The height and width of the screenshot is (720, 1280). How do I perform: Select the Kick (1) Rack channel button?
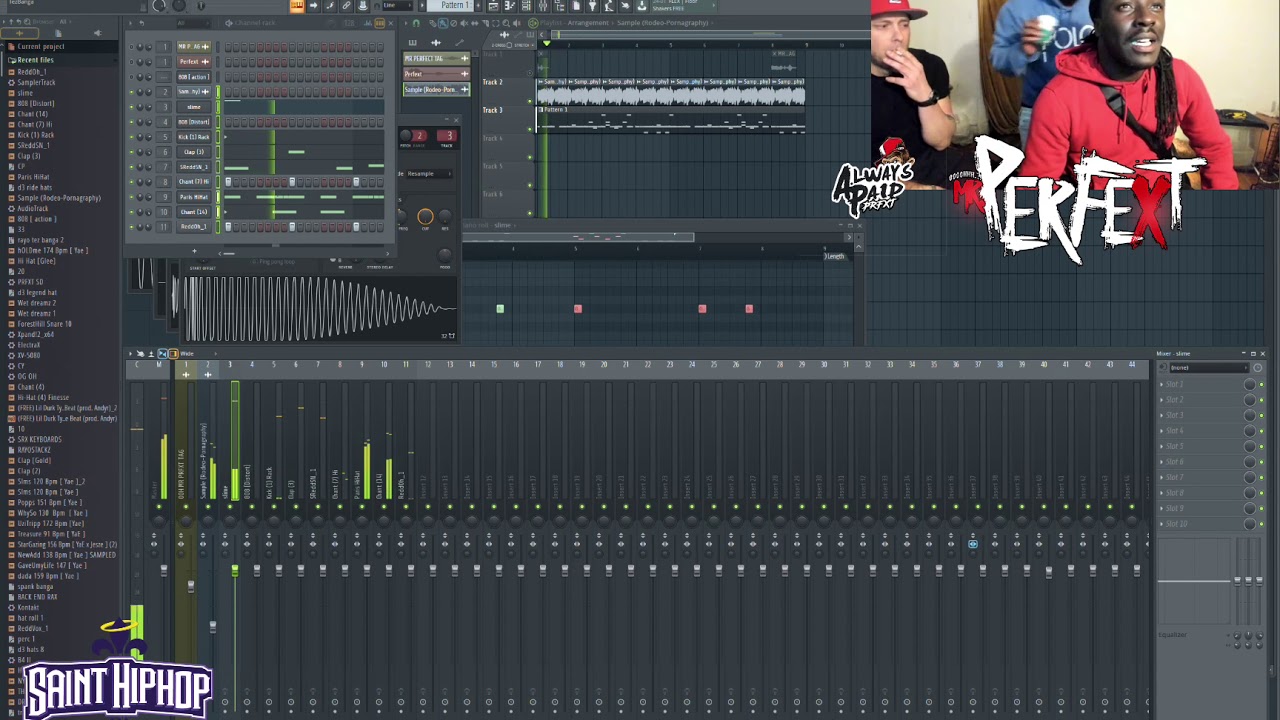tap(194, 137)
